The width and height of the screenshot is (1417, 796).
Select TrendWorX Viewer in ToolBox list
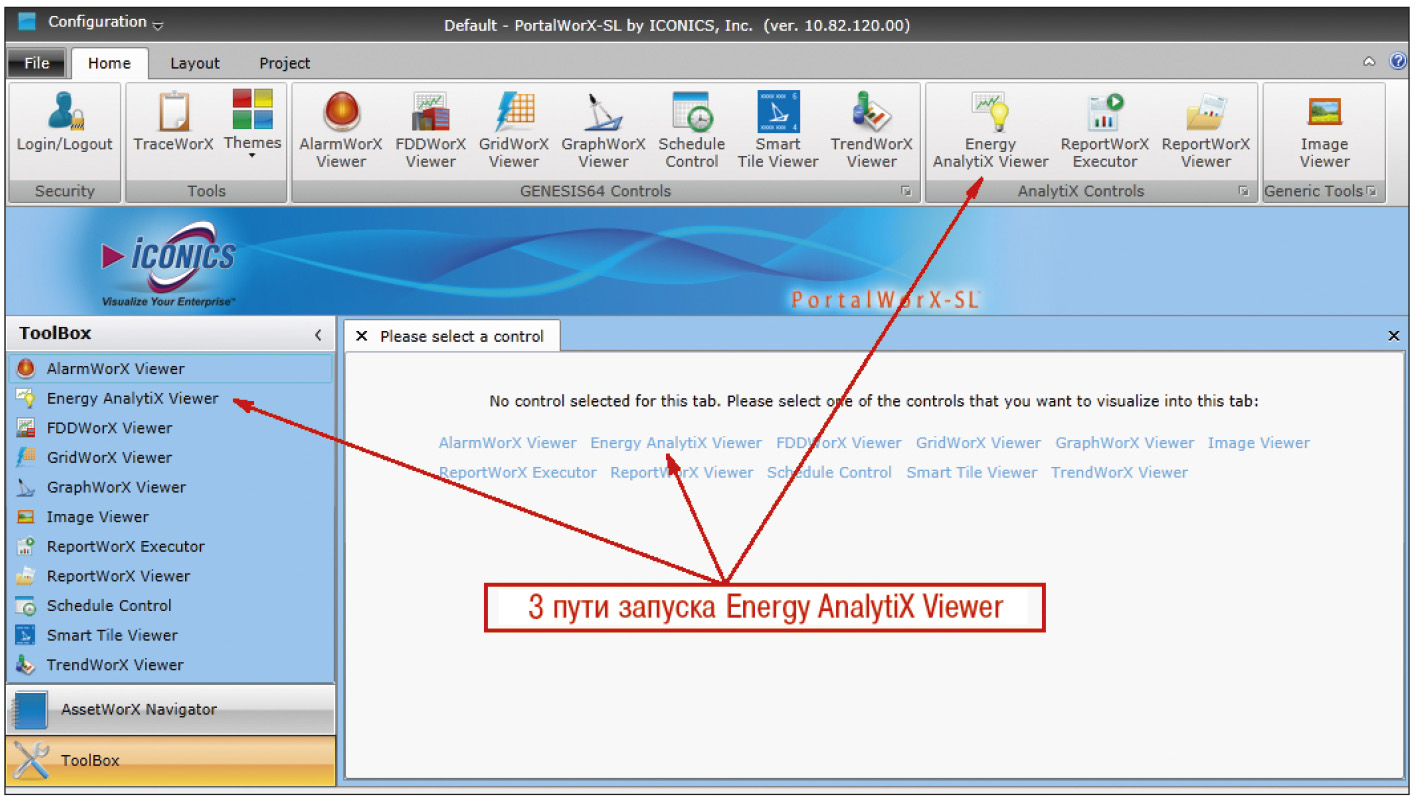[x=170, y=665]
